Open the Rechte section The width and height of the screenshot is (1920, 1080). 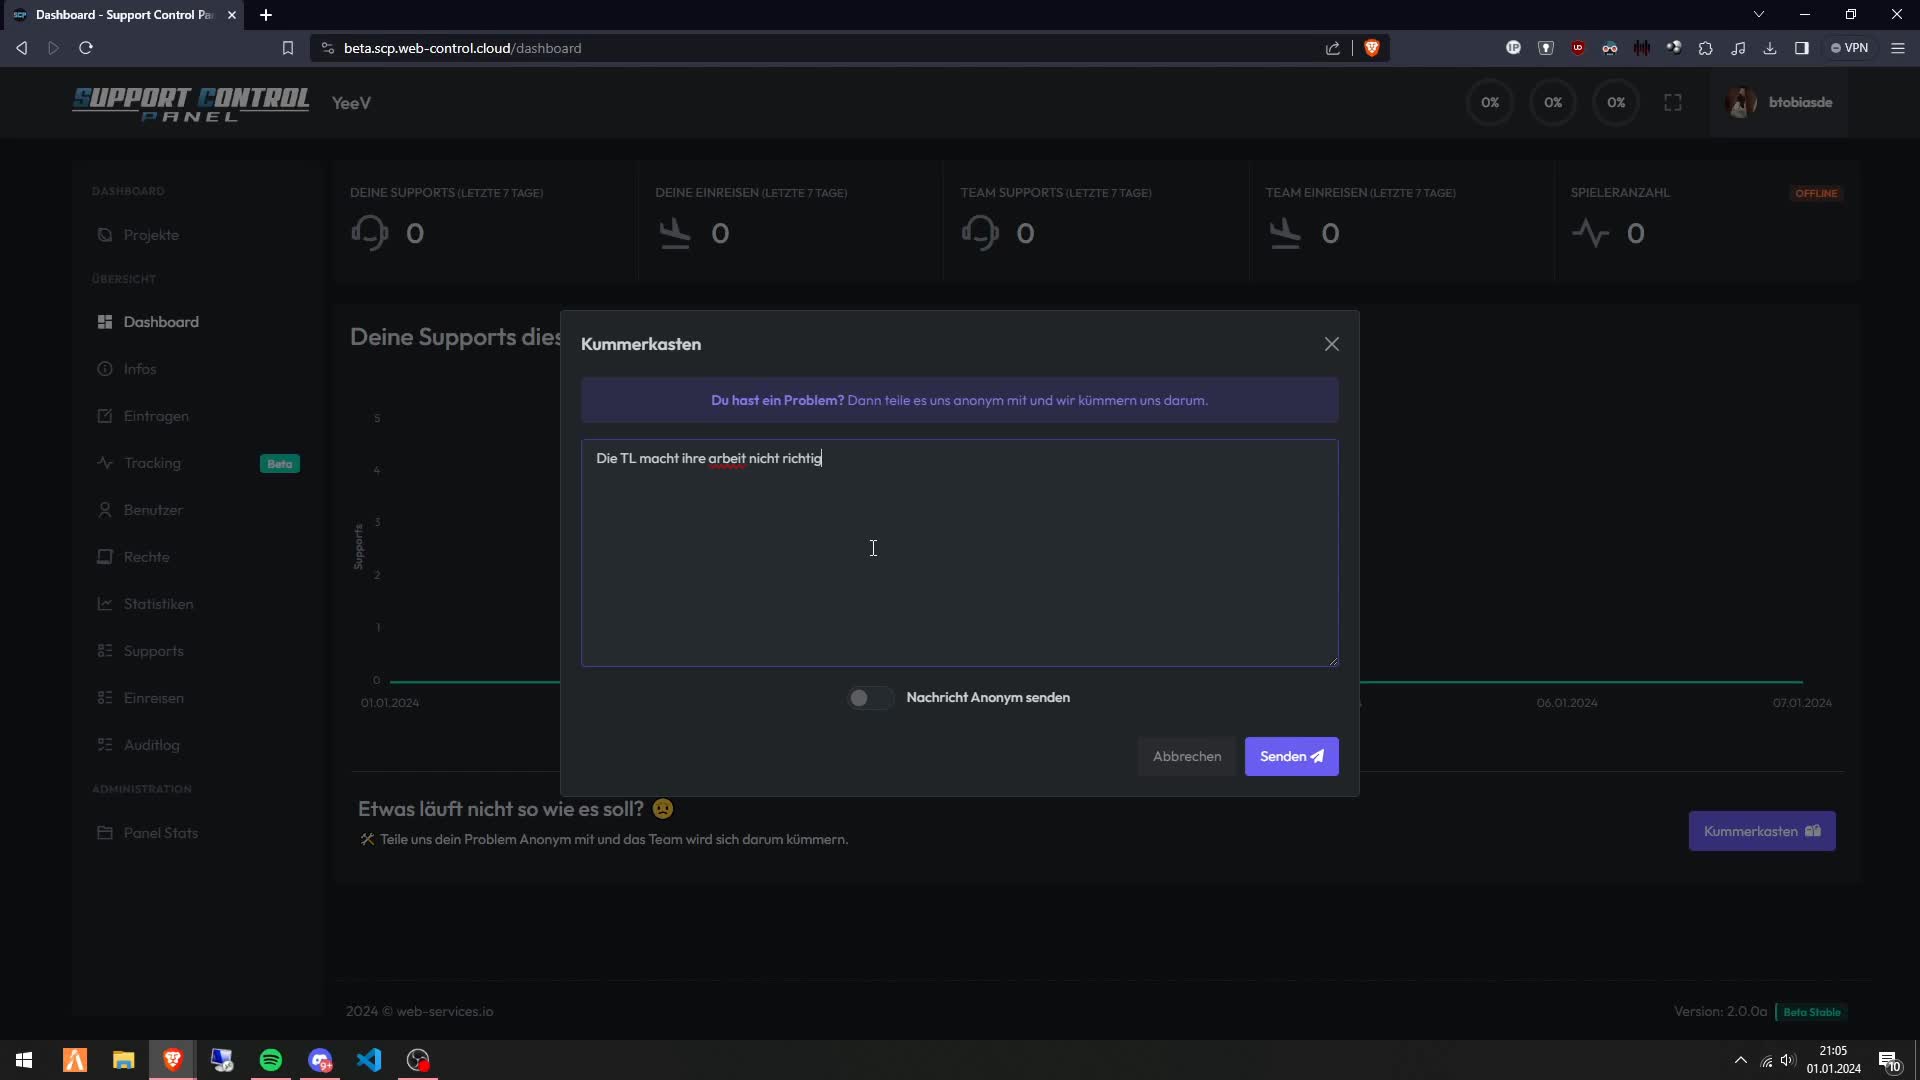coord(147,556)
